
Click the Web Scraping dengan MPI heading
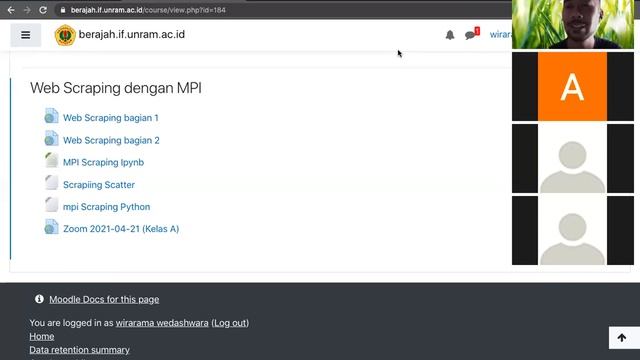pyautogui.click(x=116, y=88)
